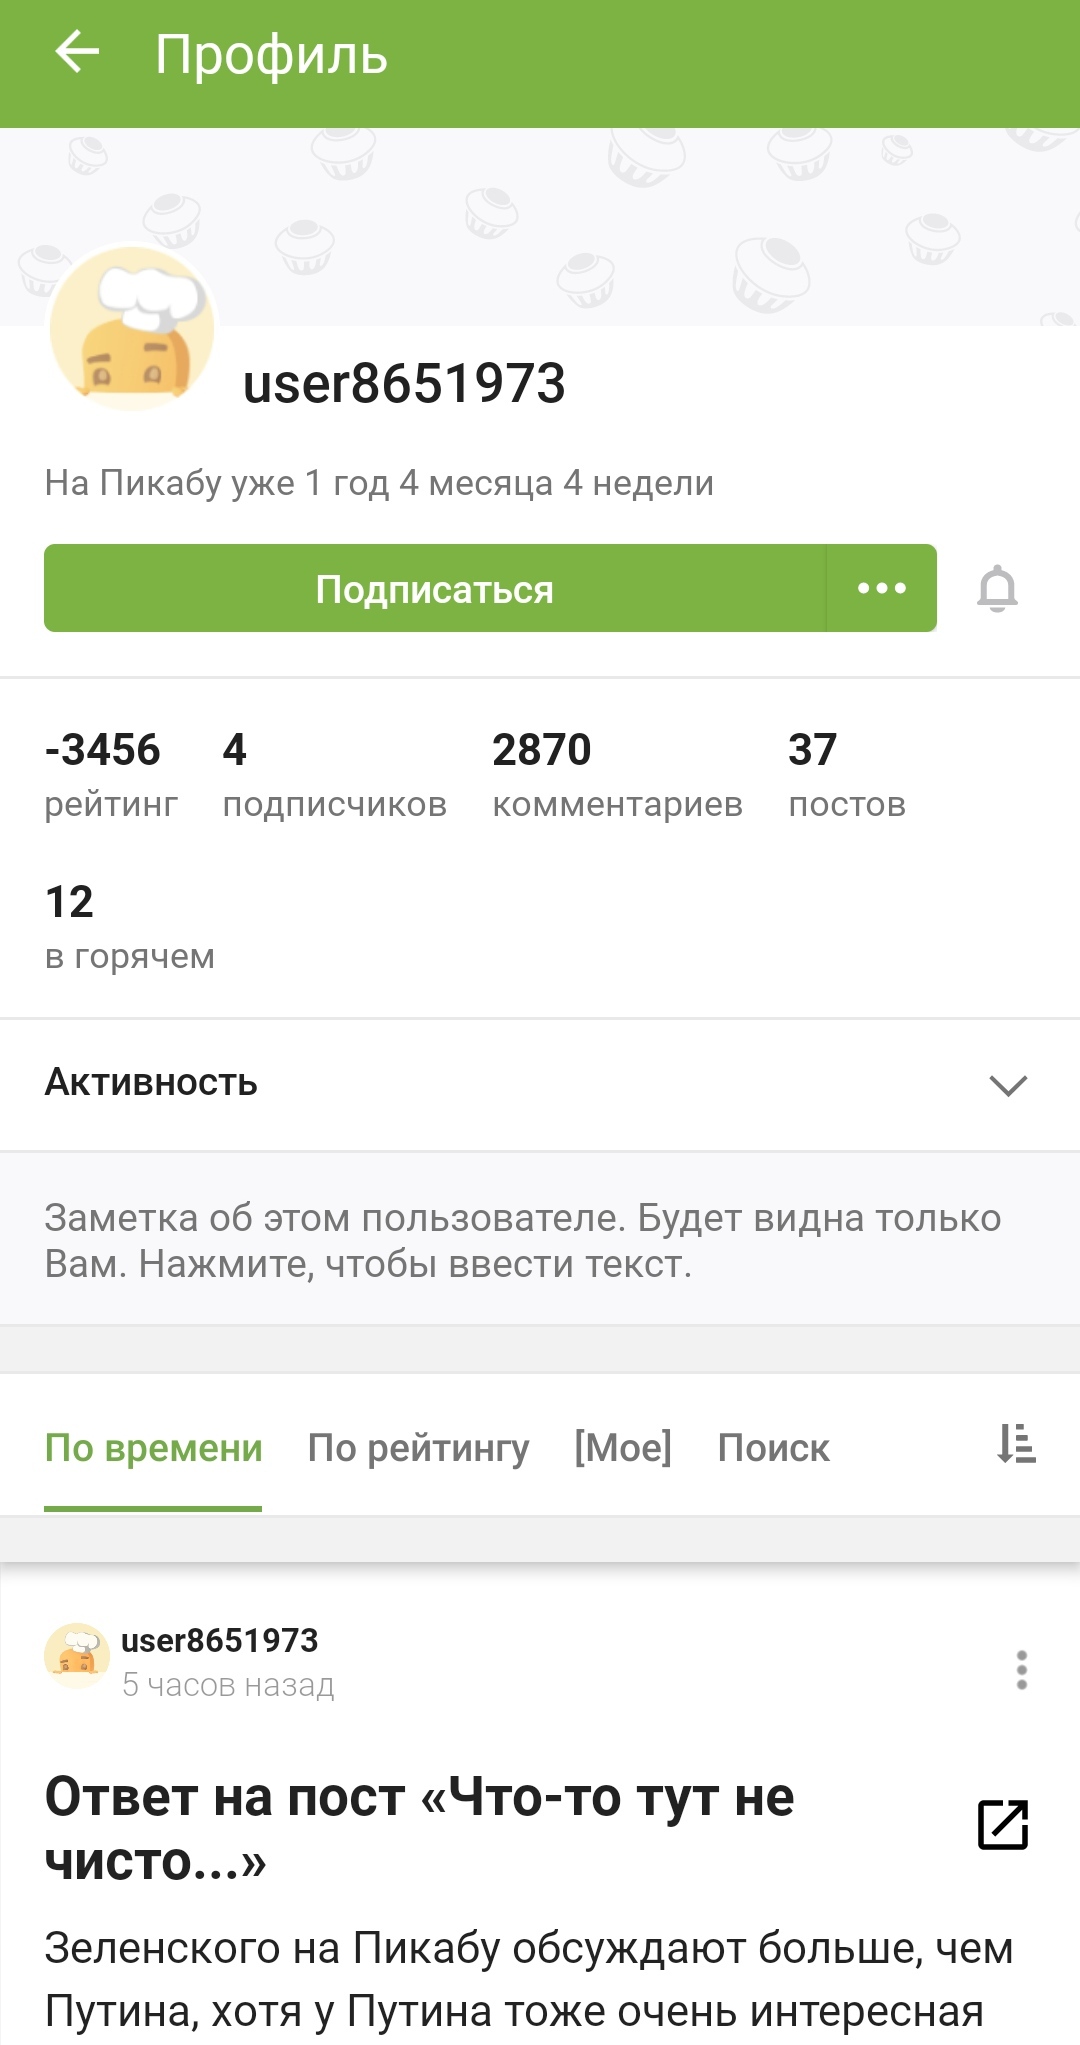This screenshot has width=1080, height=2045.
Task: Open post title «Что-то тут не чисто...»
Action: 420,1828
